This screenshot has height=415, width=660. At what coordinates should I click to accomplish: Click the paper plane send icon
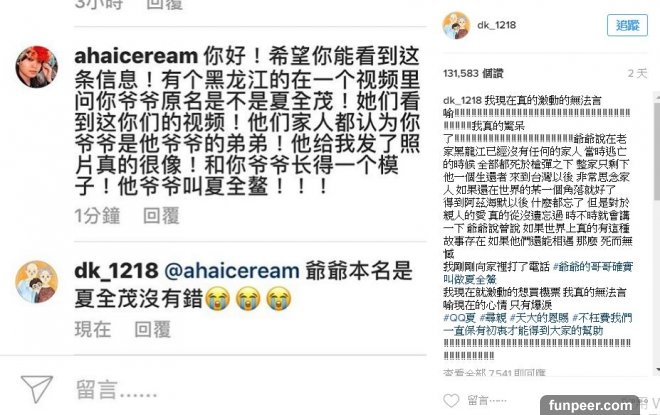coord(37,388)
